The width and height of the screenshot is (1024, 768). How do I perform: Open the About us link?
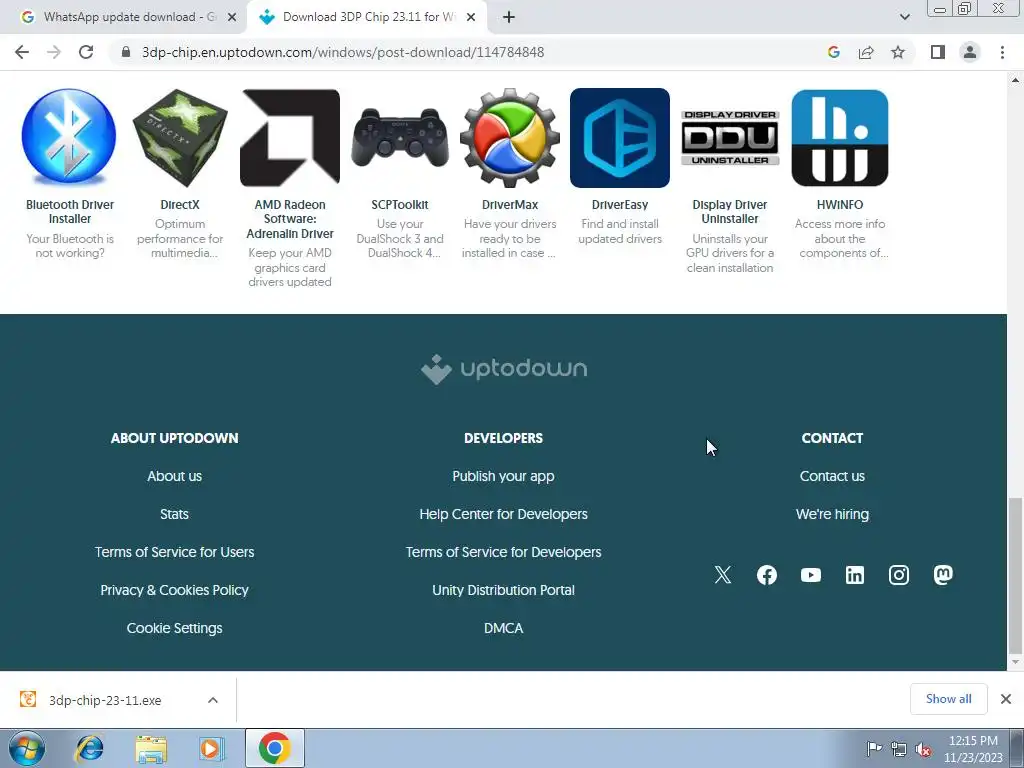pos(174,476)
